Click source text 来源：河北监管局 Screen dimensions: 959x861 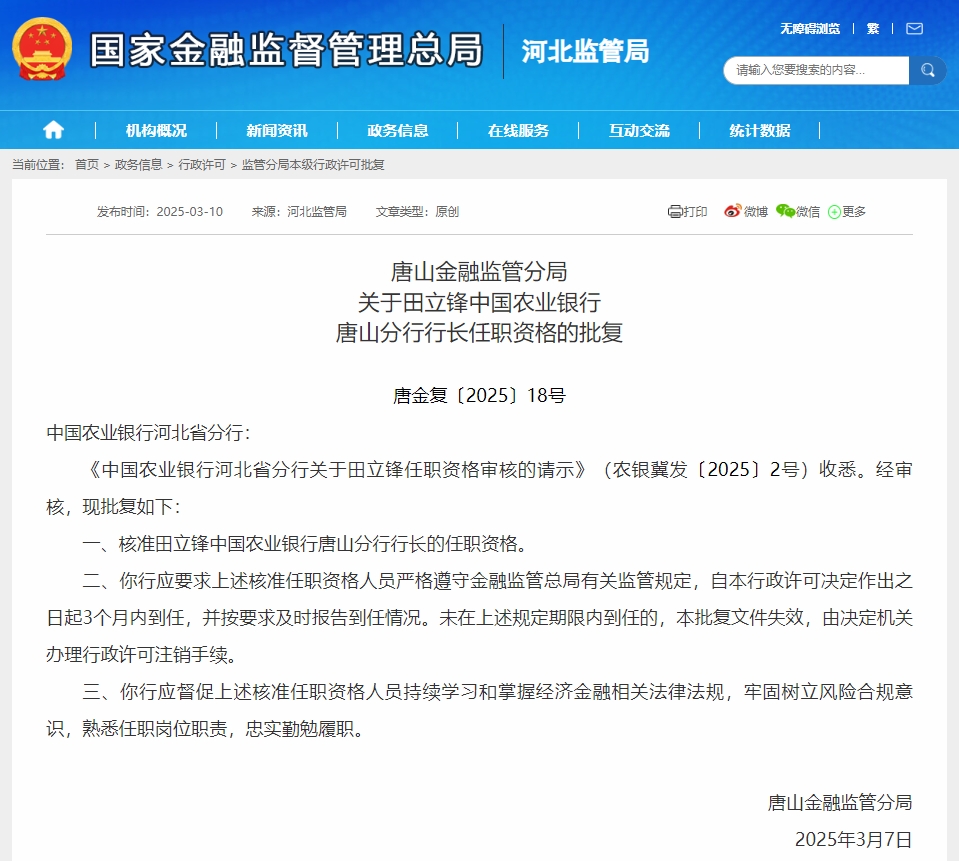[299, 212]
